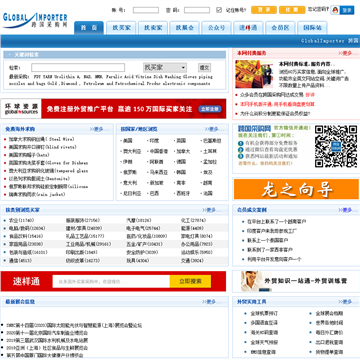
Task: Open the Steel Wire purchase request
Action: (x=42, y=139)
